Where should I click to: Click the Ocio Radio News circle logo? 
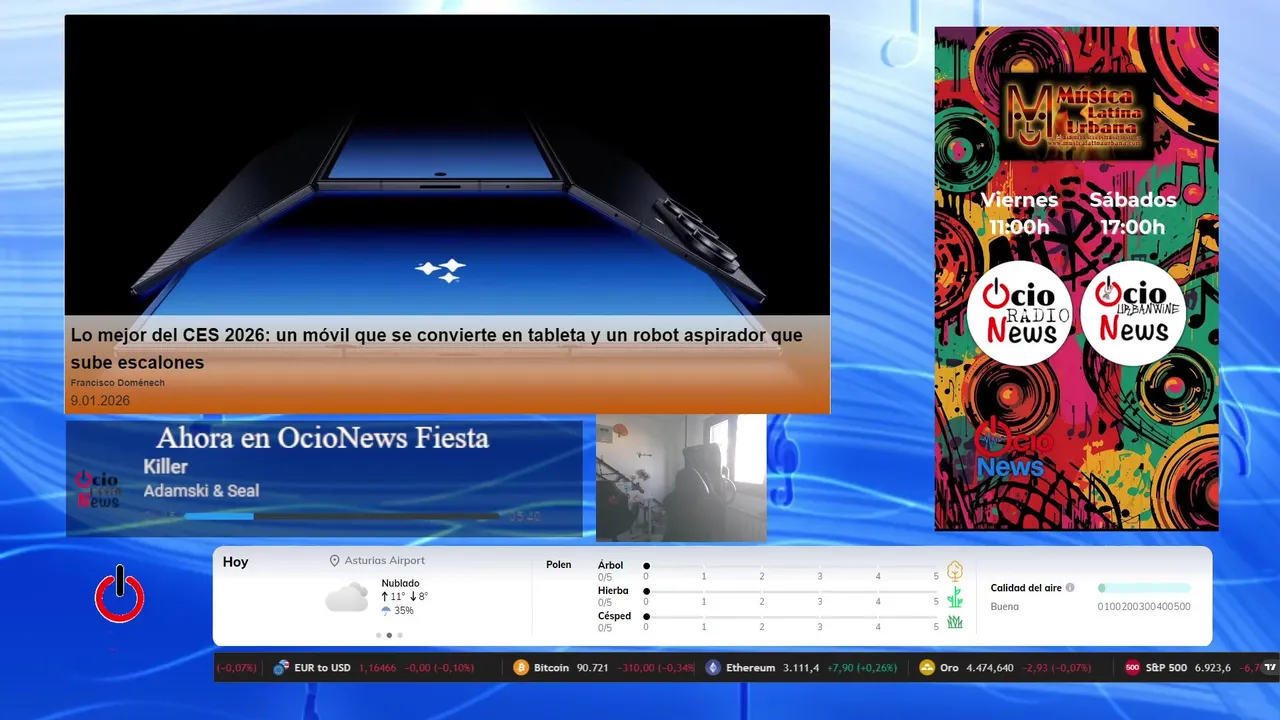tap(1019, 313)
